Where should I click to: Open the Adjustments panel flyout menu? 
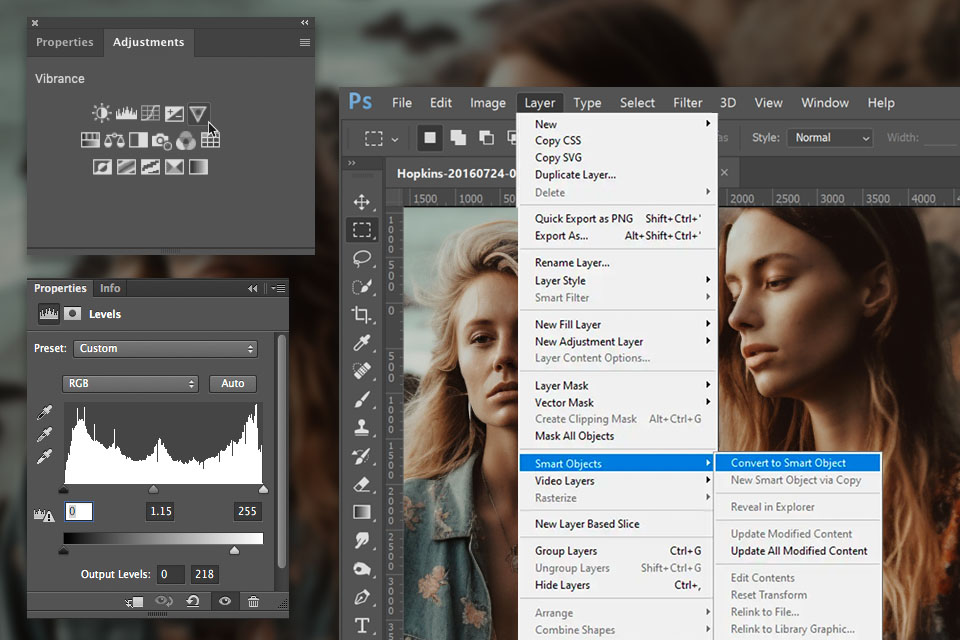pyautogui.click(x=304, y=42)
